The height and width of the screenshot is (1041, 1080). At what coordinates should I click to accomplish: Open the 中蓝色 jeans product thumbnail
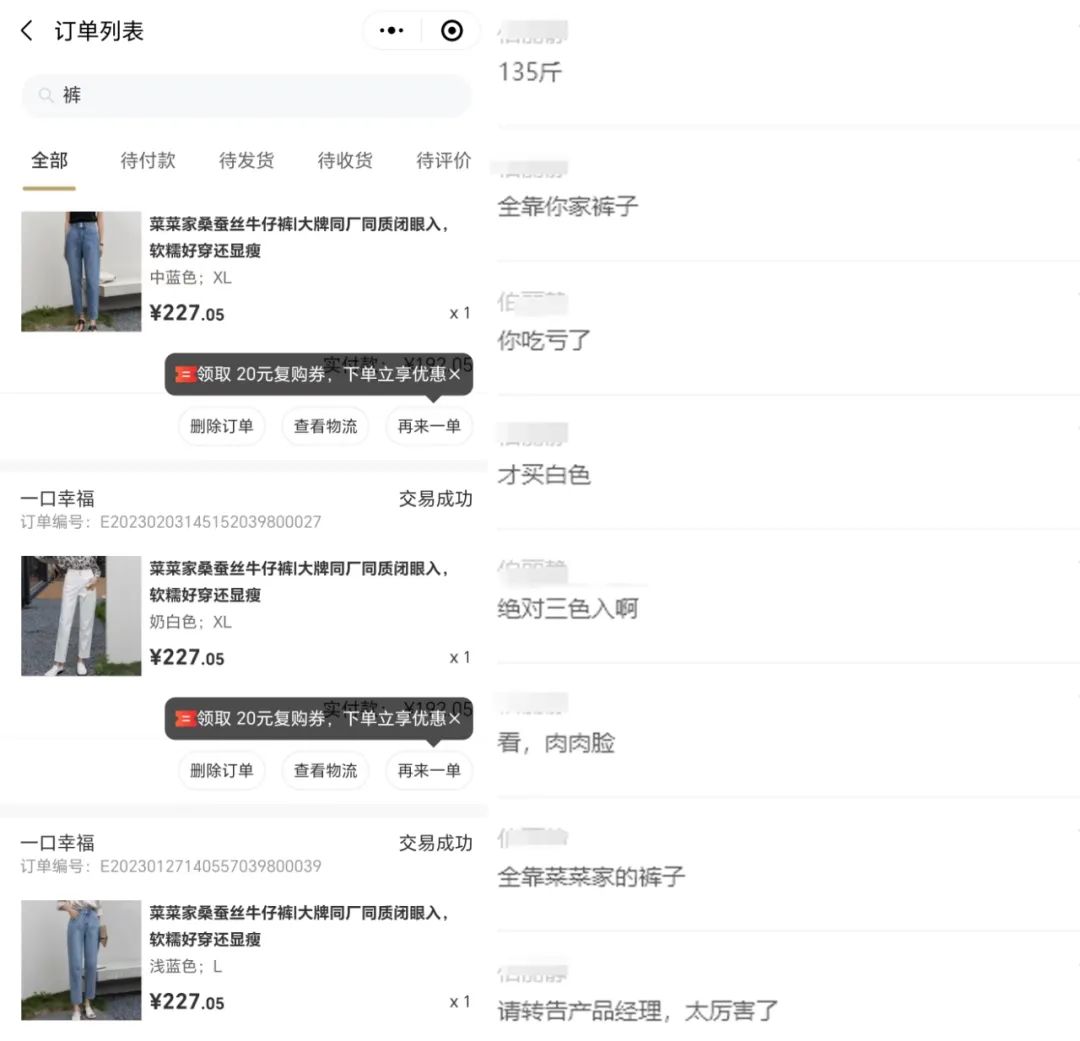click(x=81, y=271)
